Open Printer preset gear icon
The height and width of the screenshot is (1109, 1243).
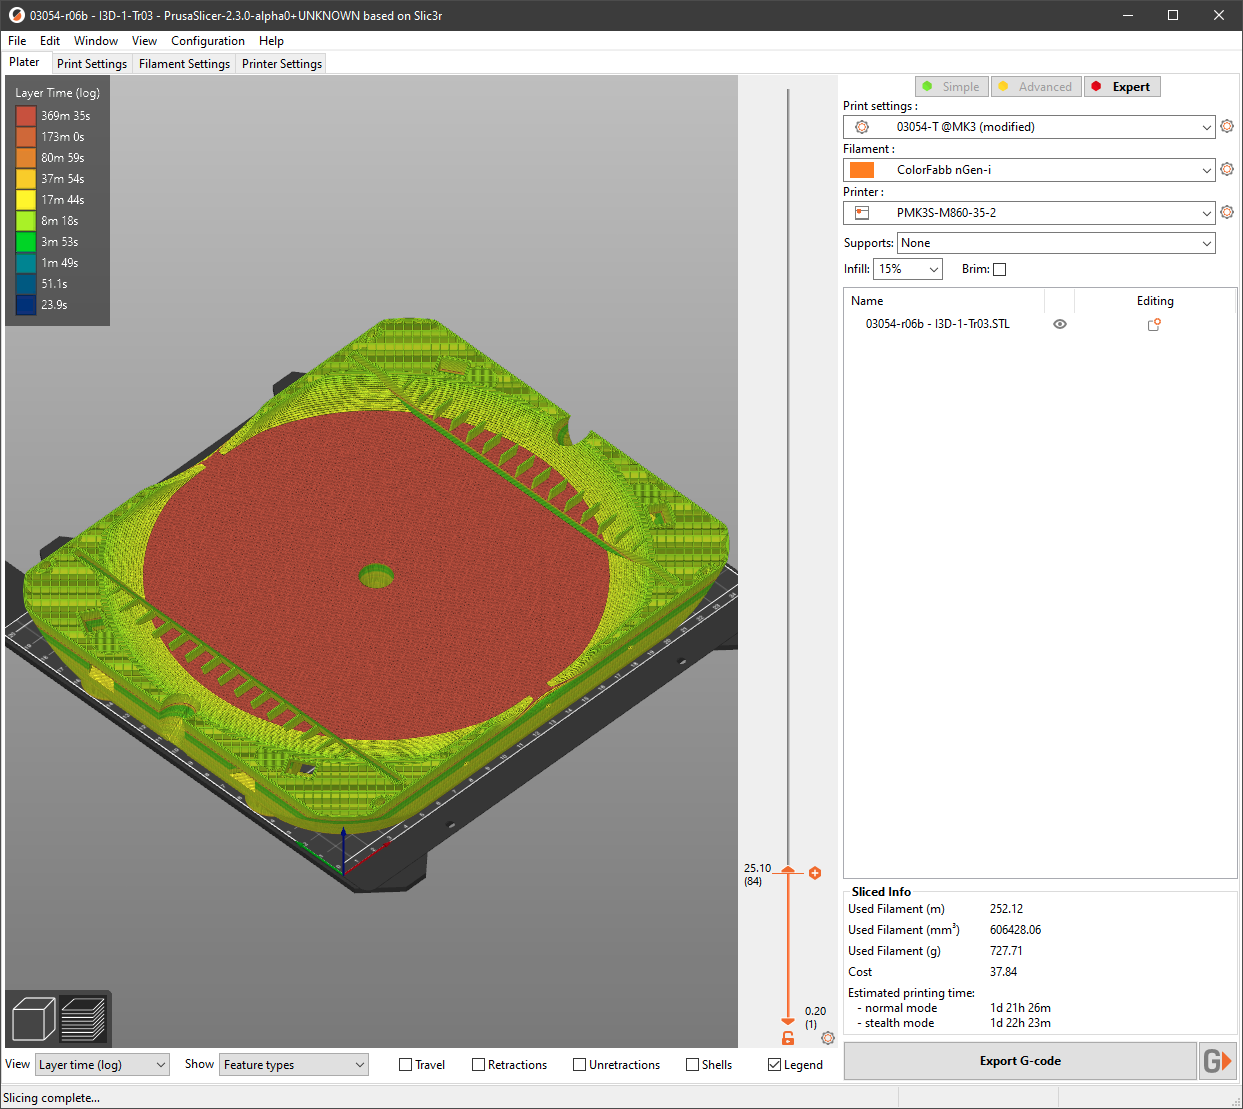pos(1227,212)
